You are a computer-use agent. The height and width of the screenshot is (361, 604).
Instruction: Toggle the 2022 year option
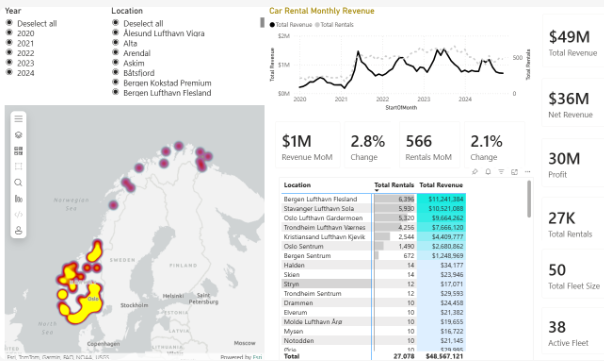[x=9, y=52]
